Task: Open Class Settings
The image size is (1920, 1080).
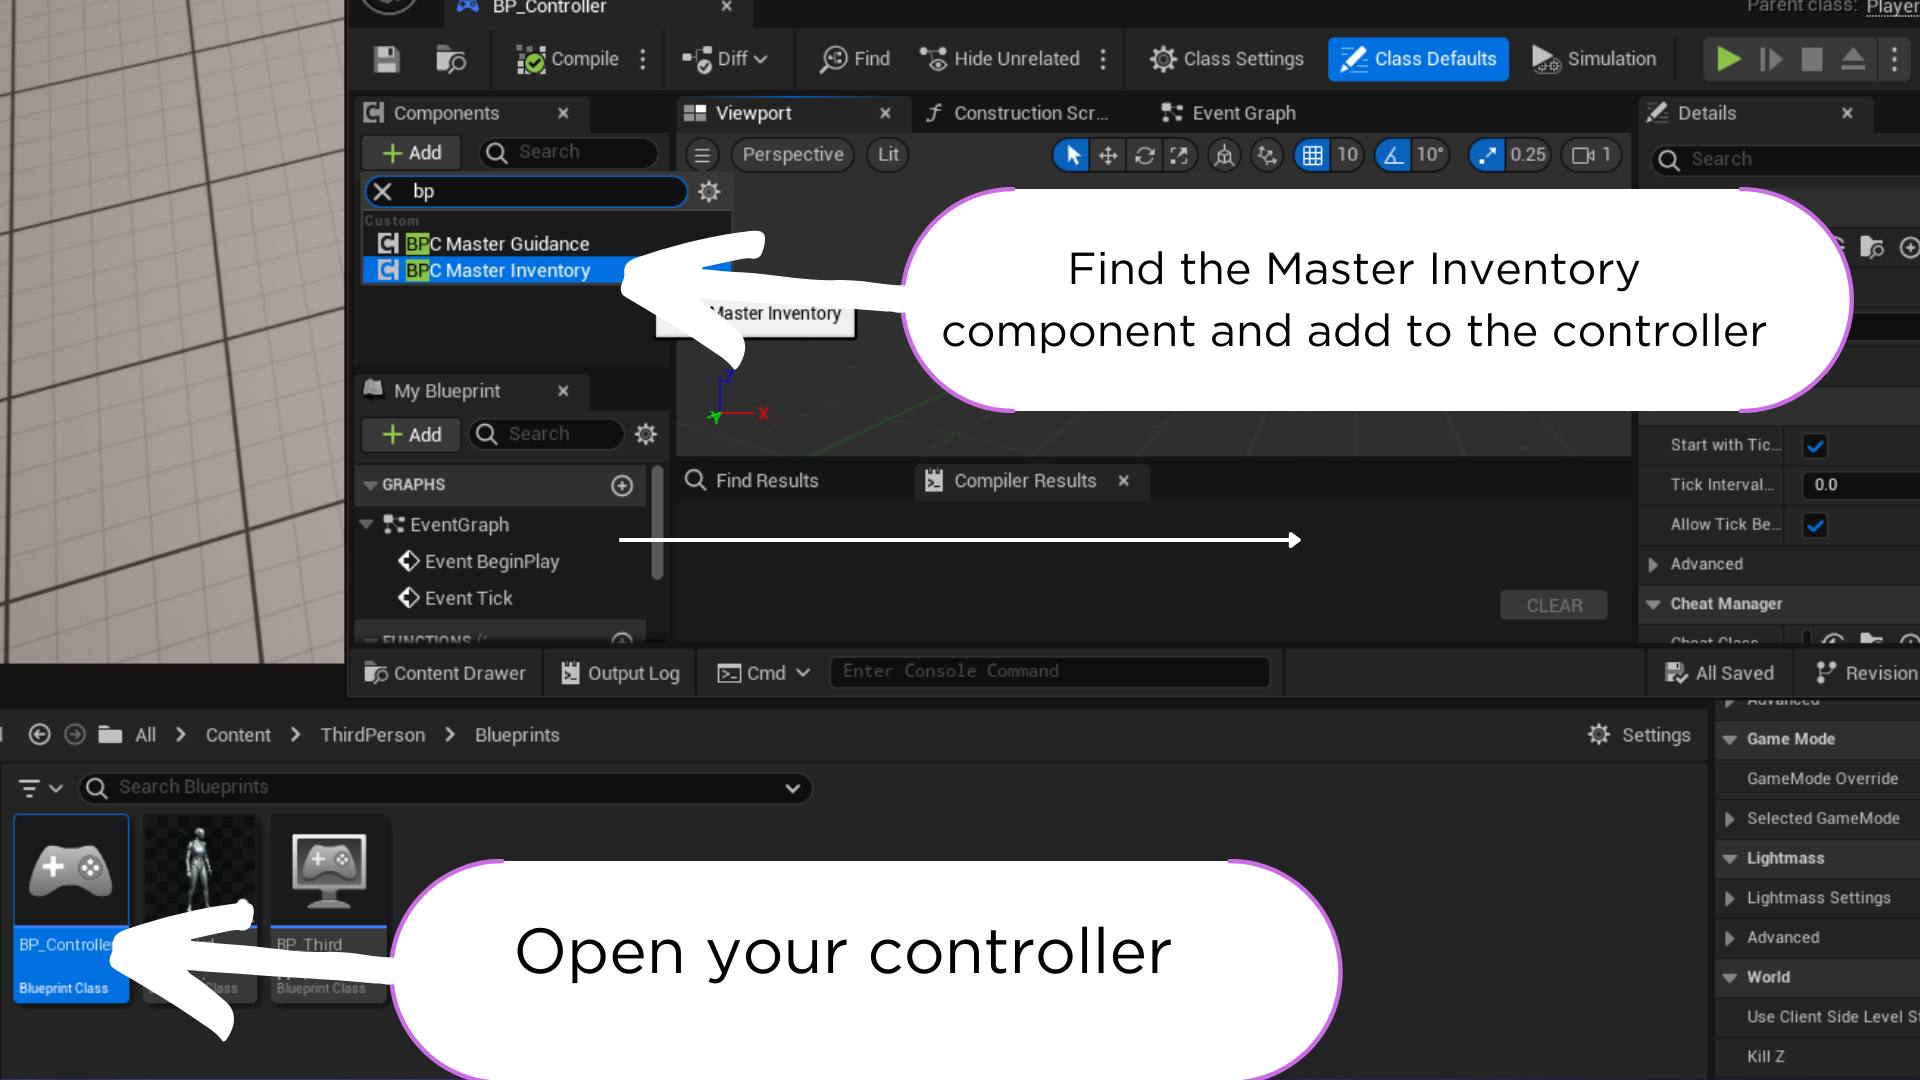Action: coord(1227,59)
